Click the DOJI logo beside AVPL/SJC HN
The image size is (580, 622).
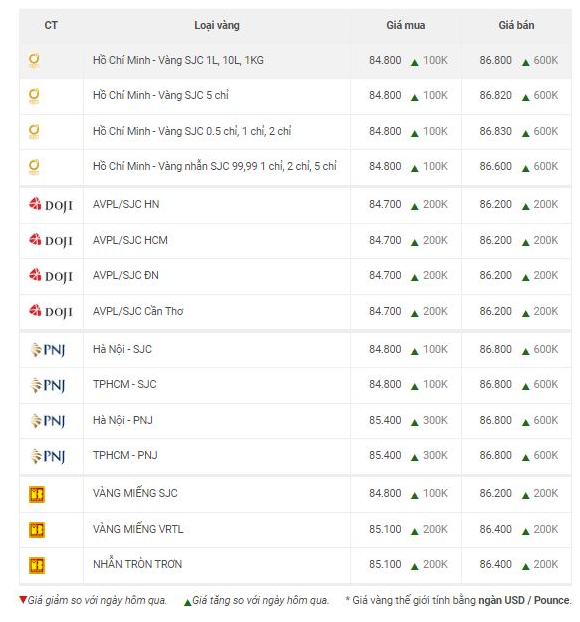(x=51, y=205)
